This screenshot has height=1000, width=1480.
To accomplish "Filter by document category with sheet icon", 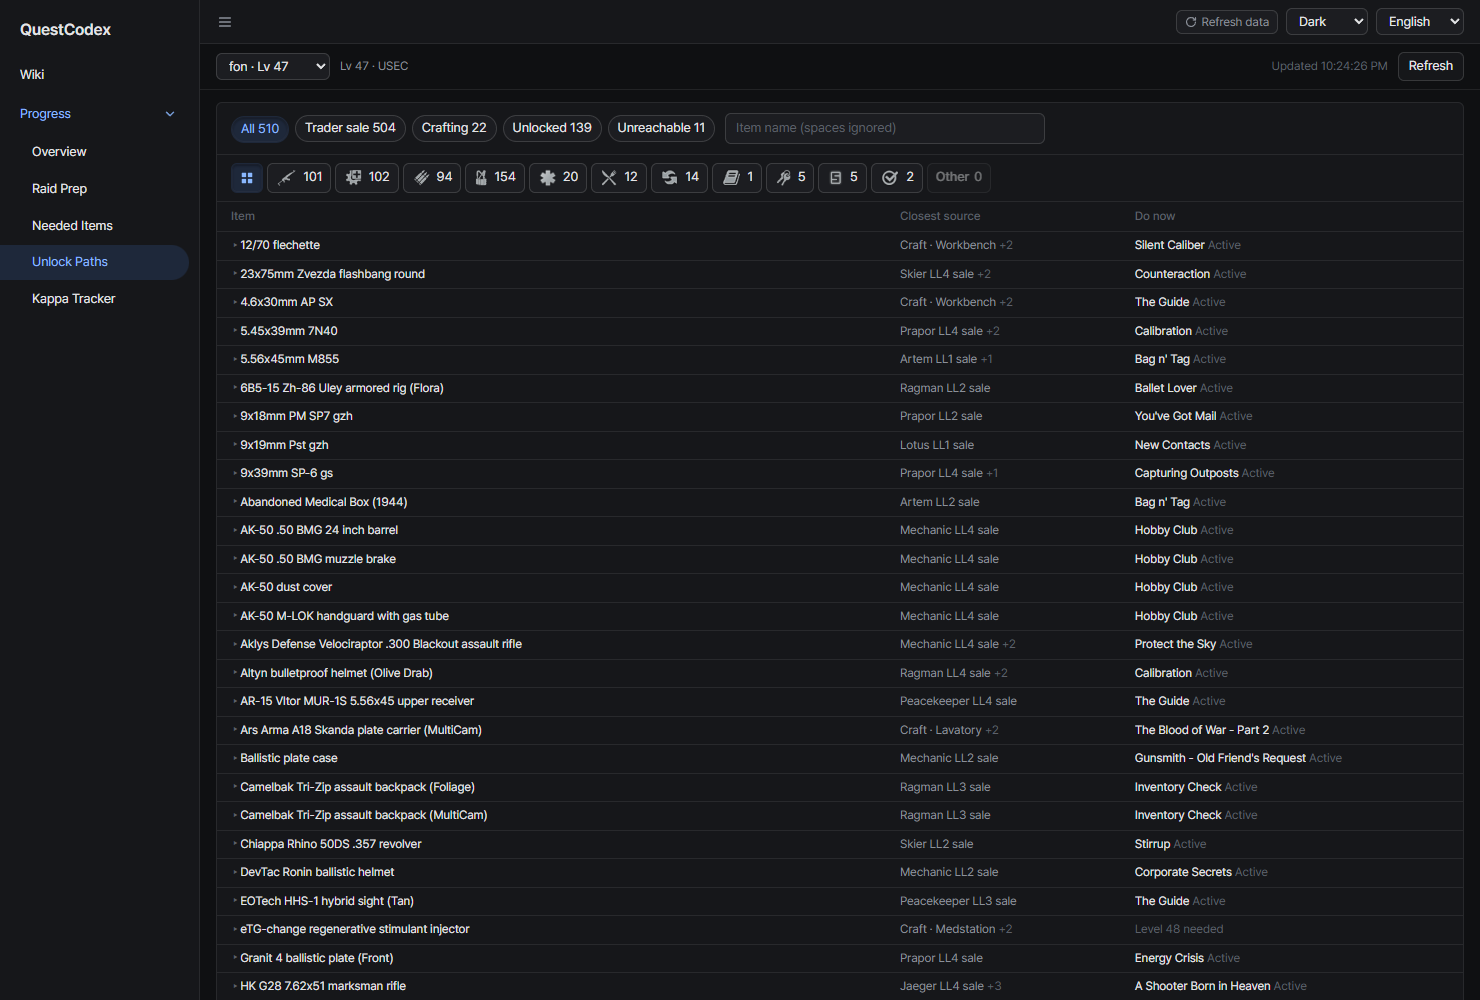I will click(x=842, y=178).
